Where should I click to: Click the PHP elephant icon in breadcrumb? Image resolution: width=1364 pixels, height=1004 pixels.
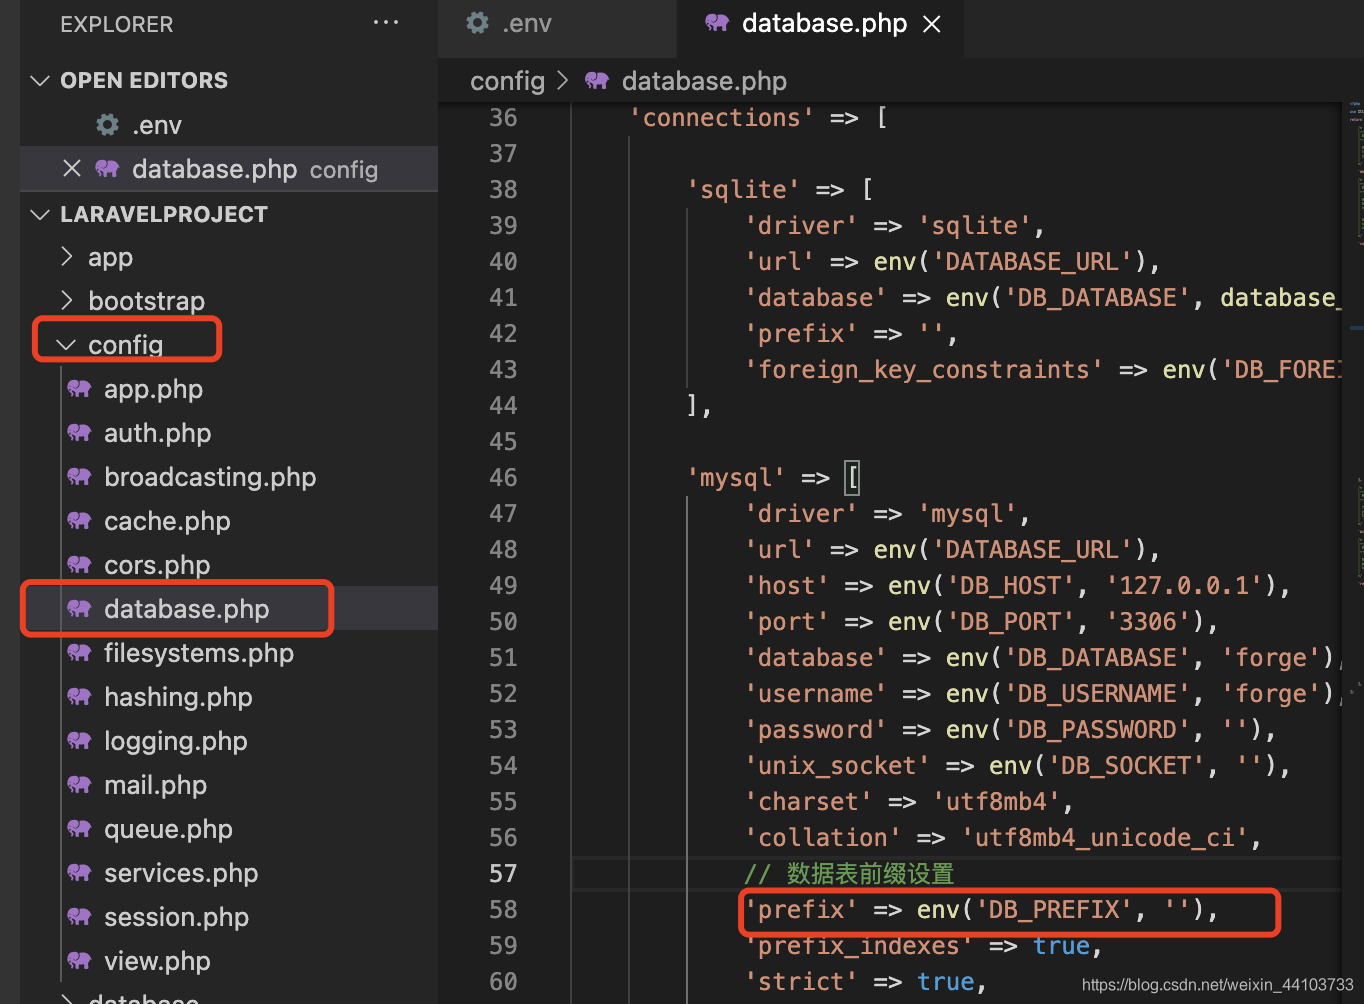point(597,81)
